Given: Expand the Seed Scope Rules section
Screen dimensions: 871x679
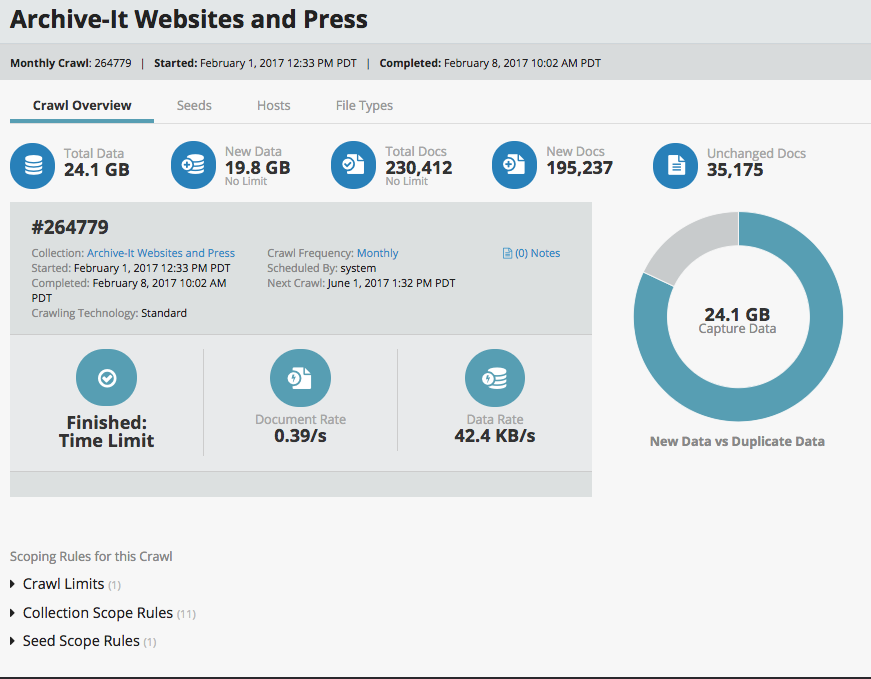Looking at the screenshot, I should [80, 641].
